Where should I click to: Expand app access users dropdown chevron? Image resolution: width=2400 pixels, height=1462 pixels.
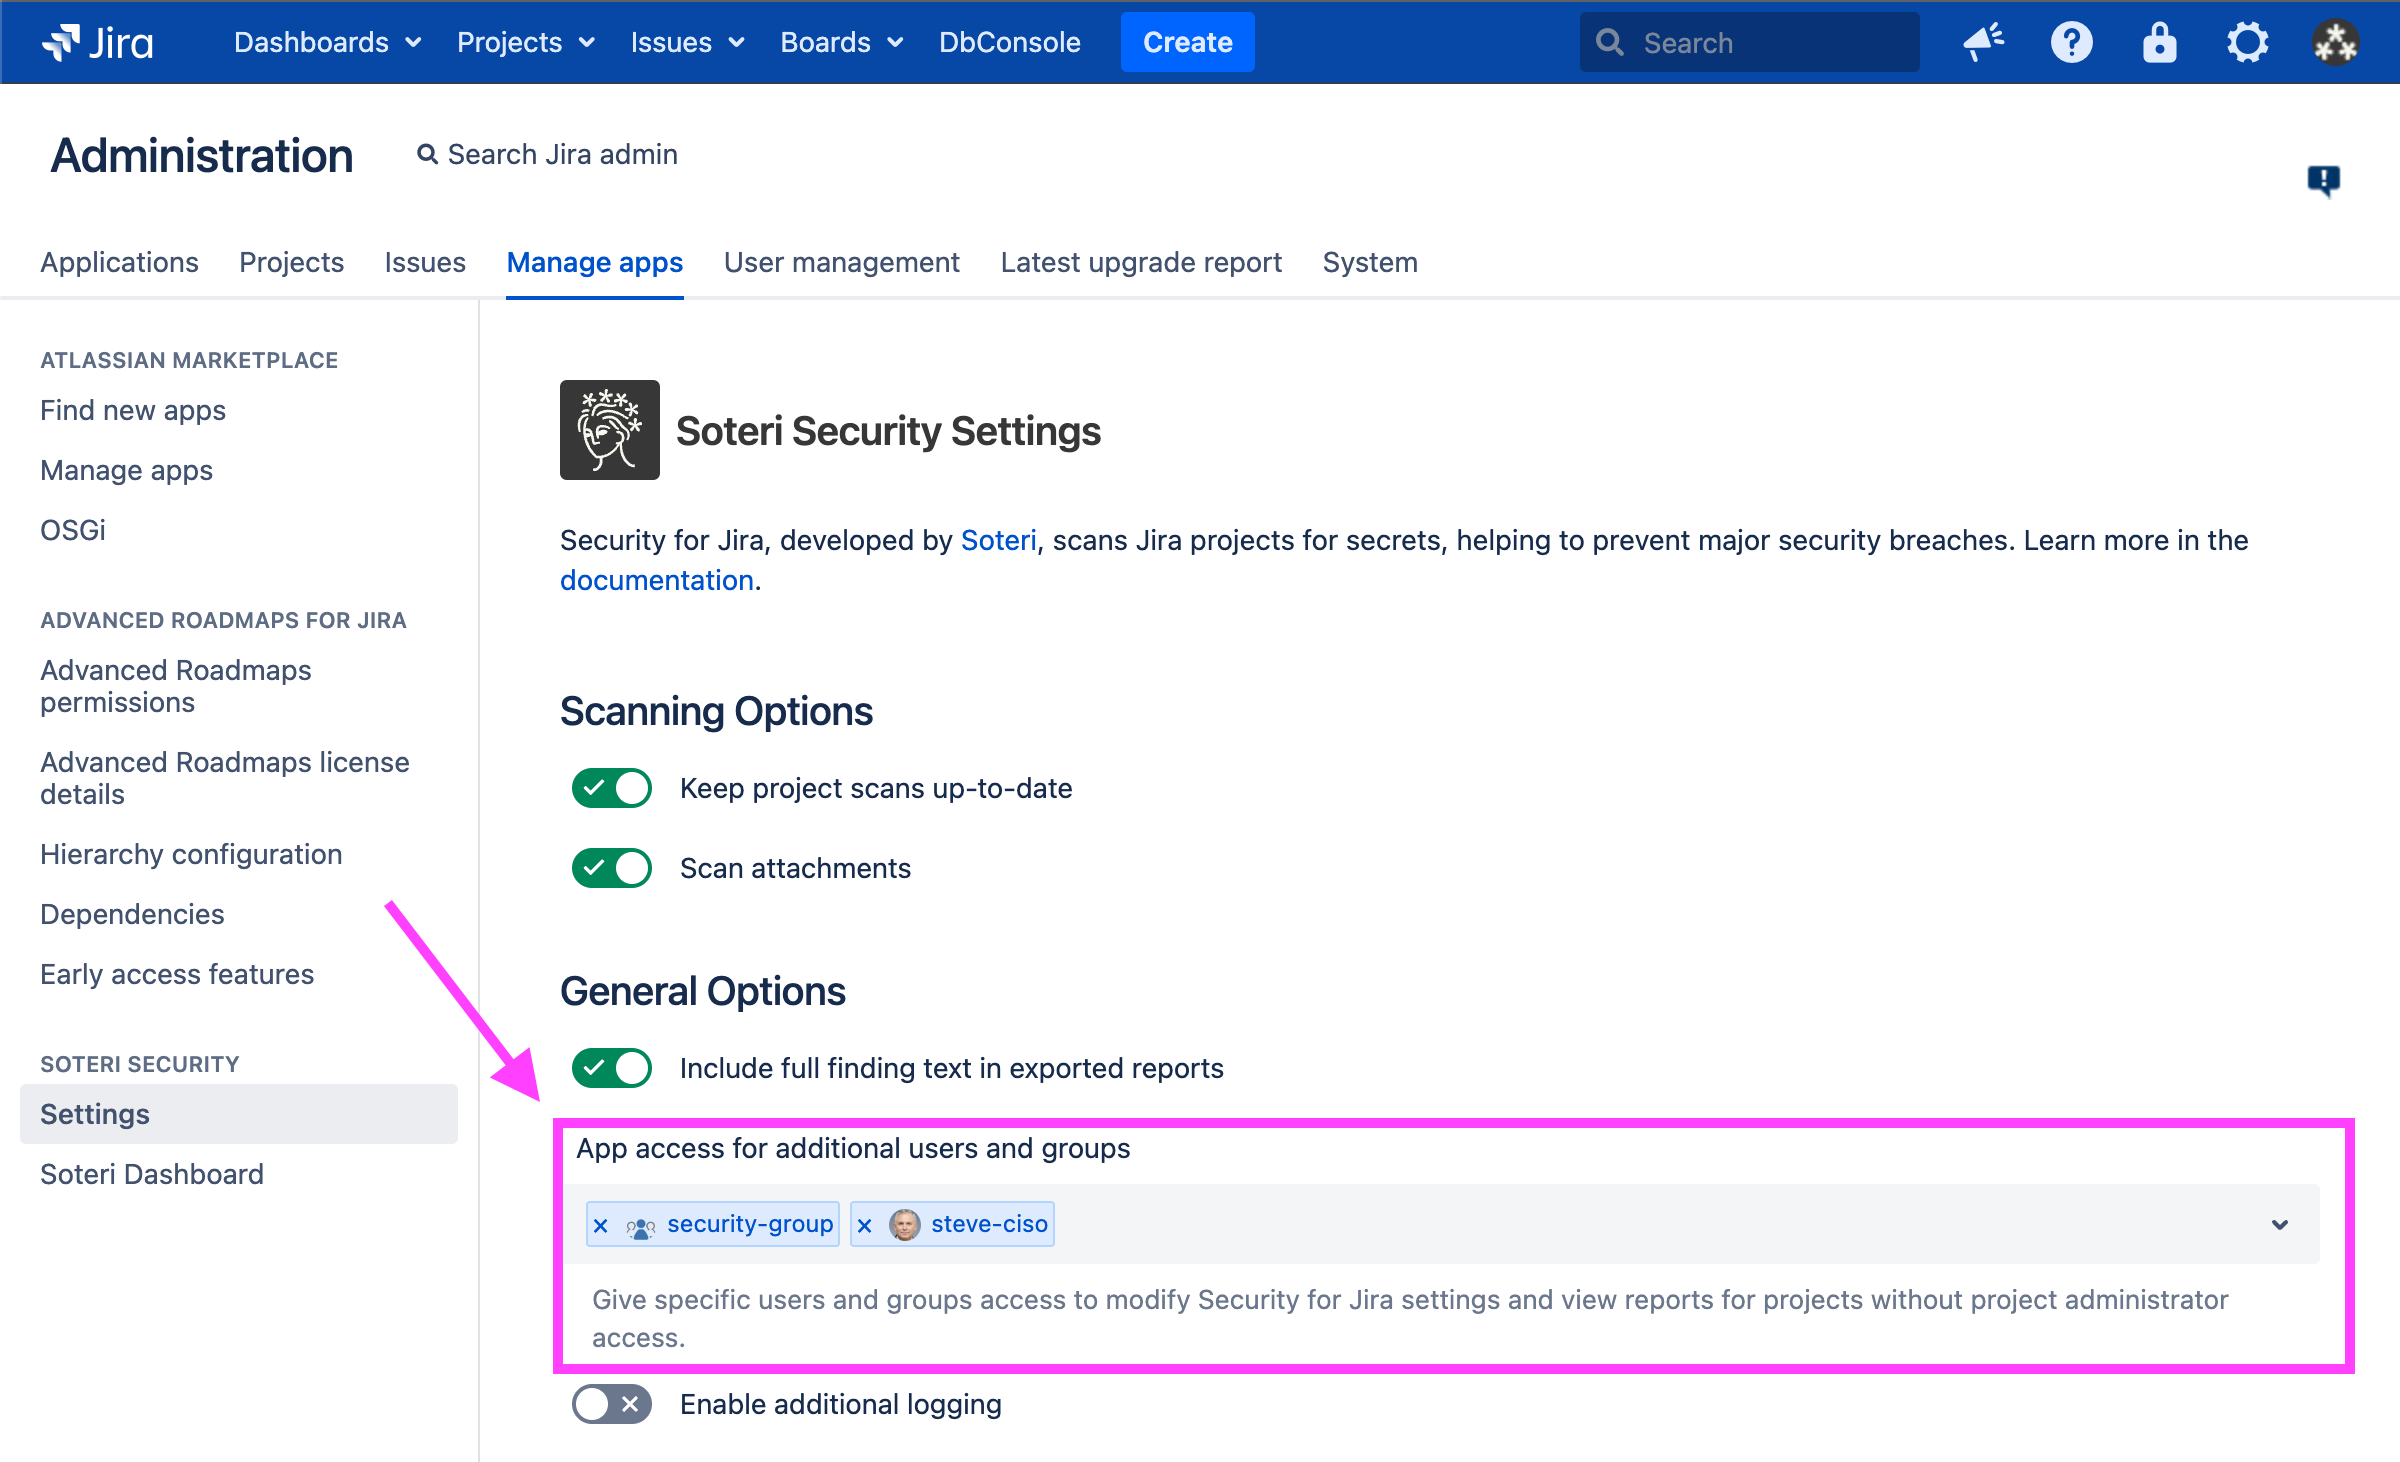pyautogui.click(x=2279, y=1224)
